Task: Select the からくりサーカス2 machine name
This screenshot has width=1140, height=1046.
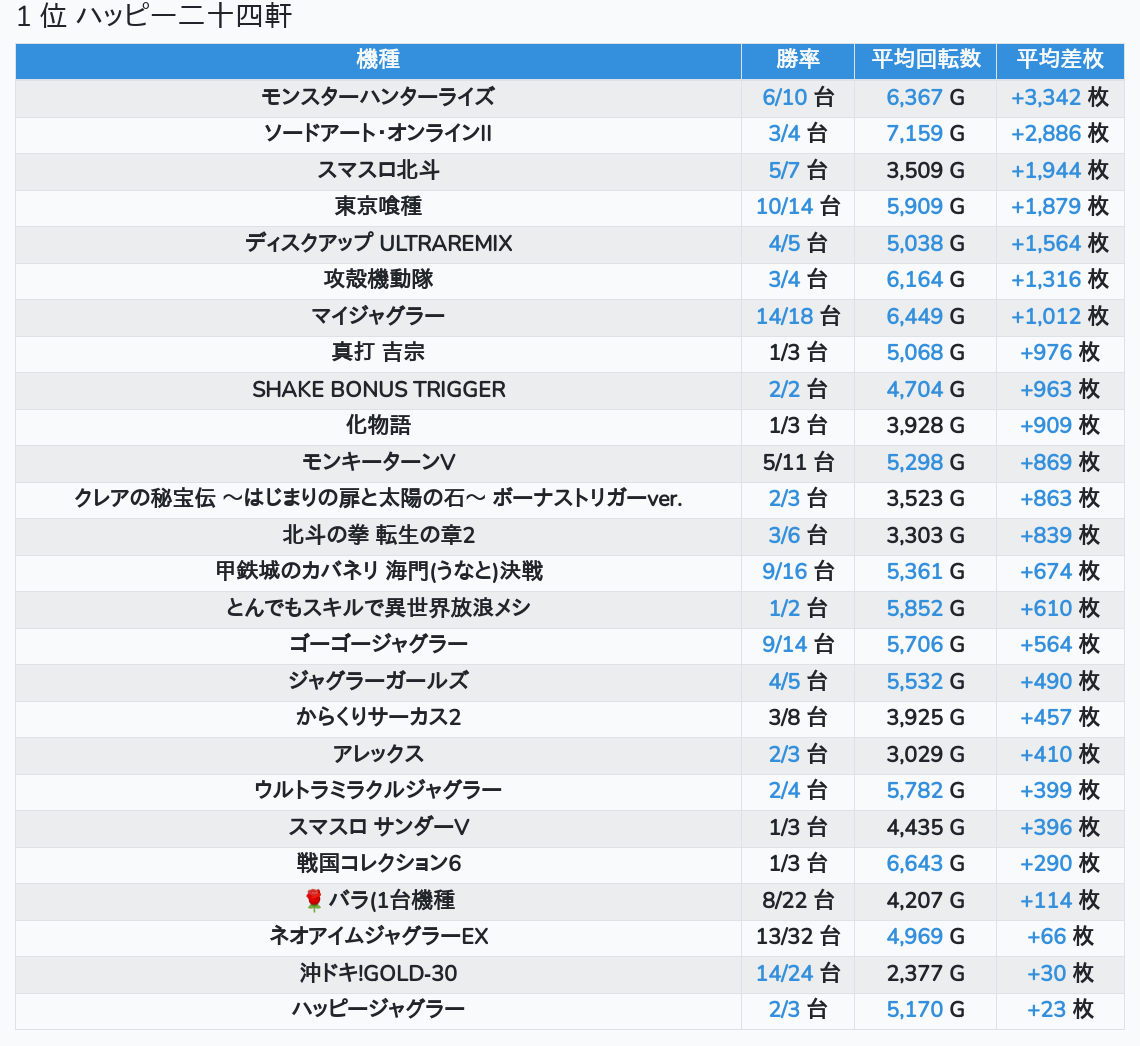Action: click(x=378, y=717)
